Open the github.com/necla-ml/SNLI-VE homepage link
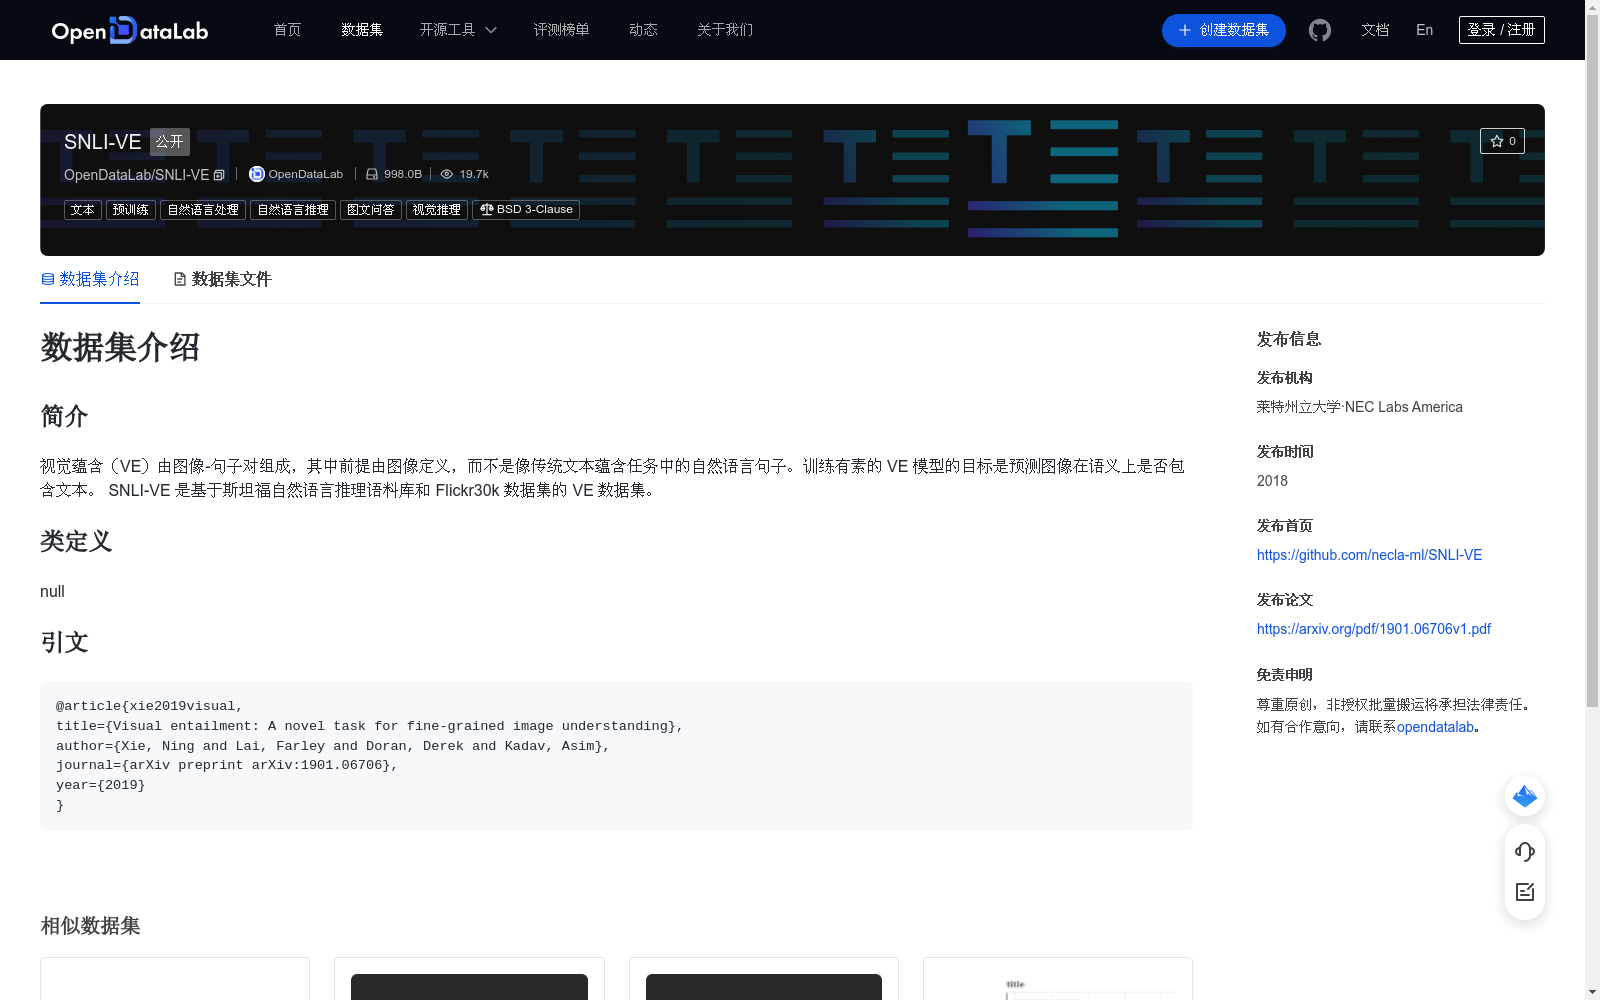This screenshot has height=1000, width=1600. point(1369,555)
